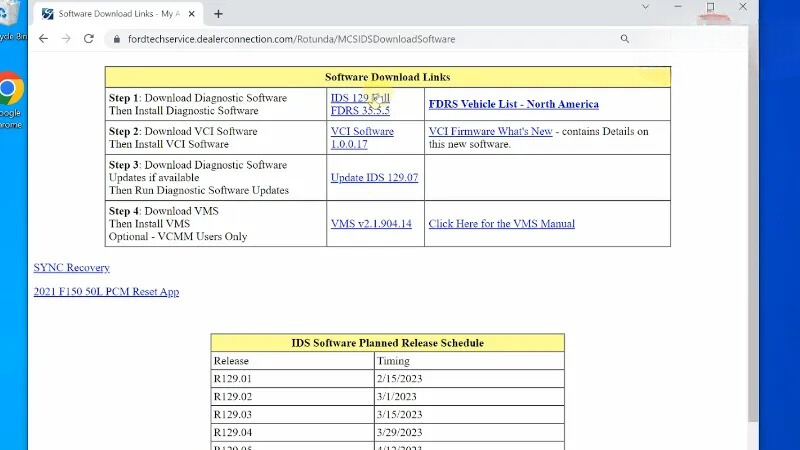Click the tab favicon icon
Viewport: 800px width, 450px height.
(47, 14)
